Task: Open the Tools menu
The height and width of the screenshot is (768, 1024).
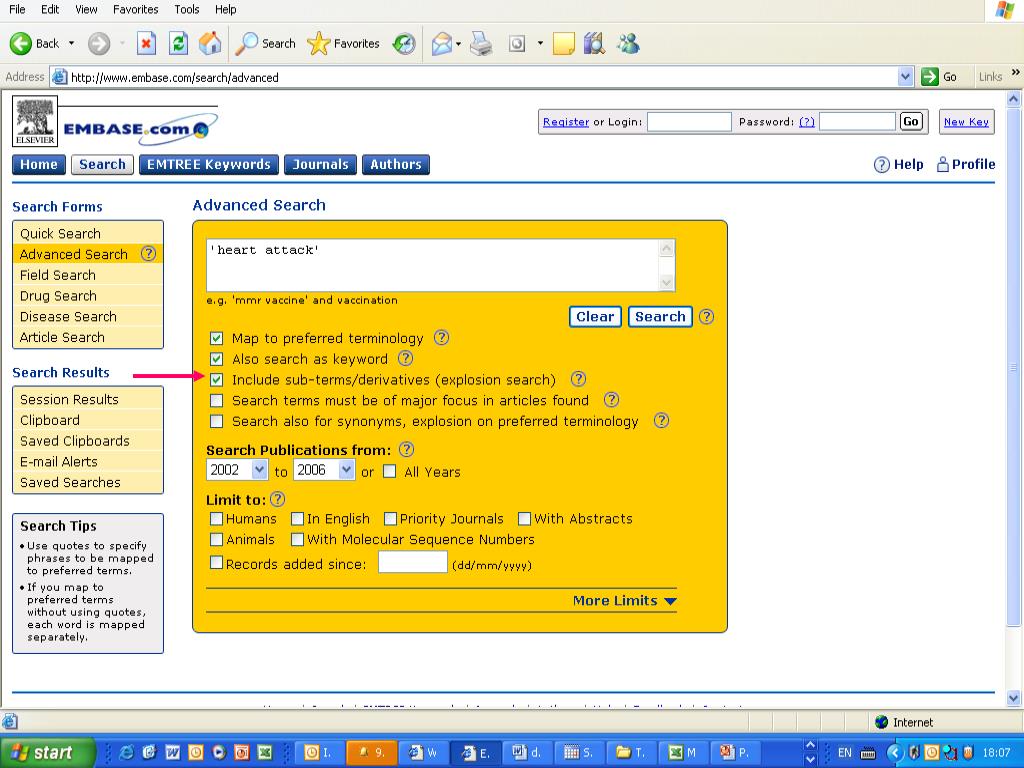Action: pyautogui.click(x=187, y=9)
